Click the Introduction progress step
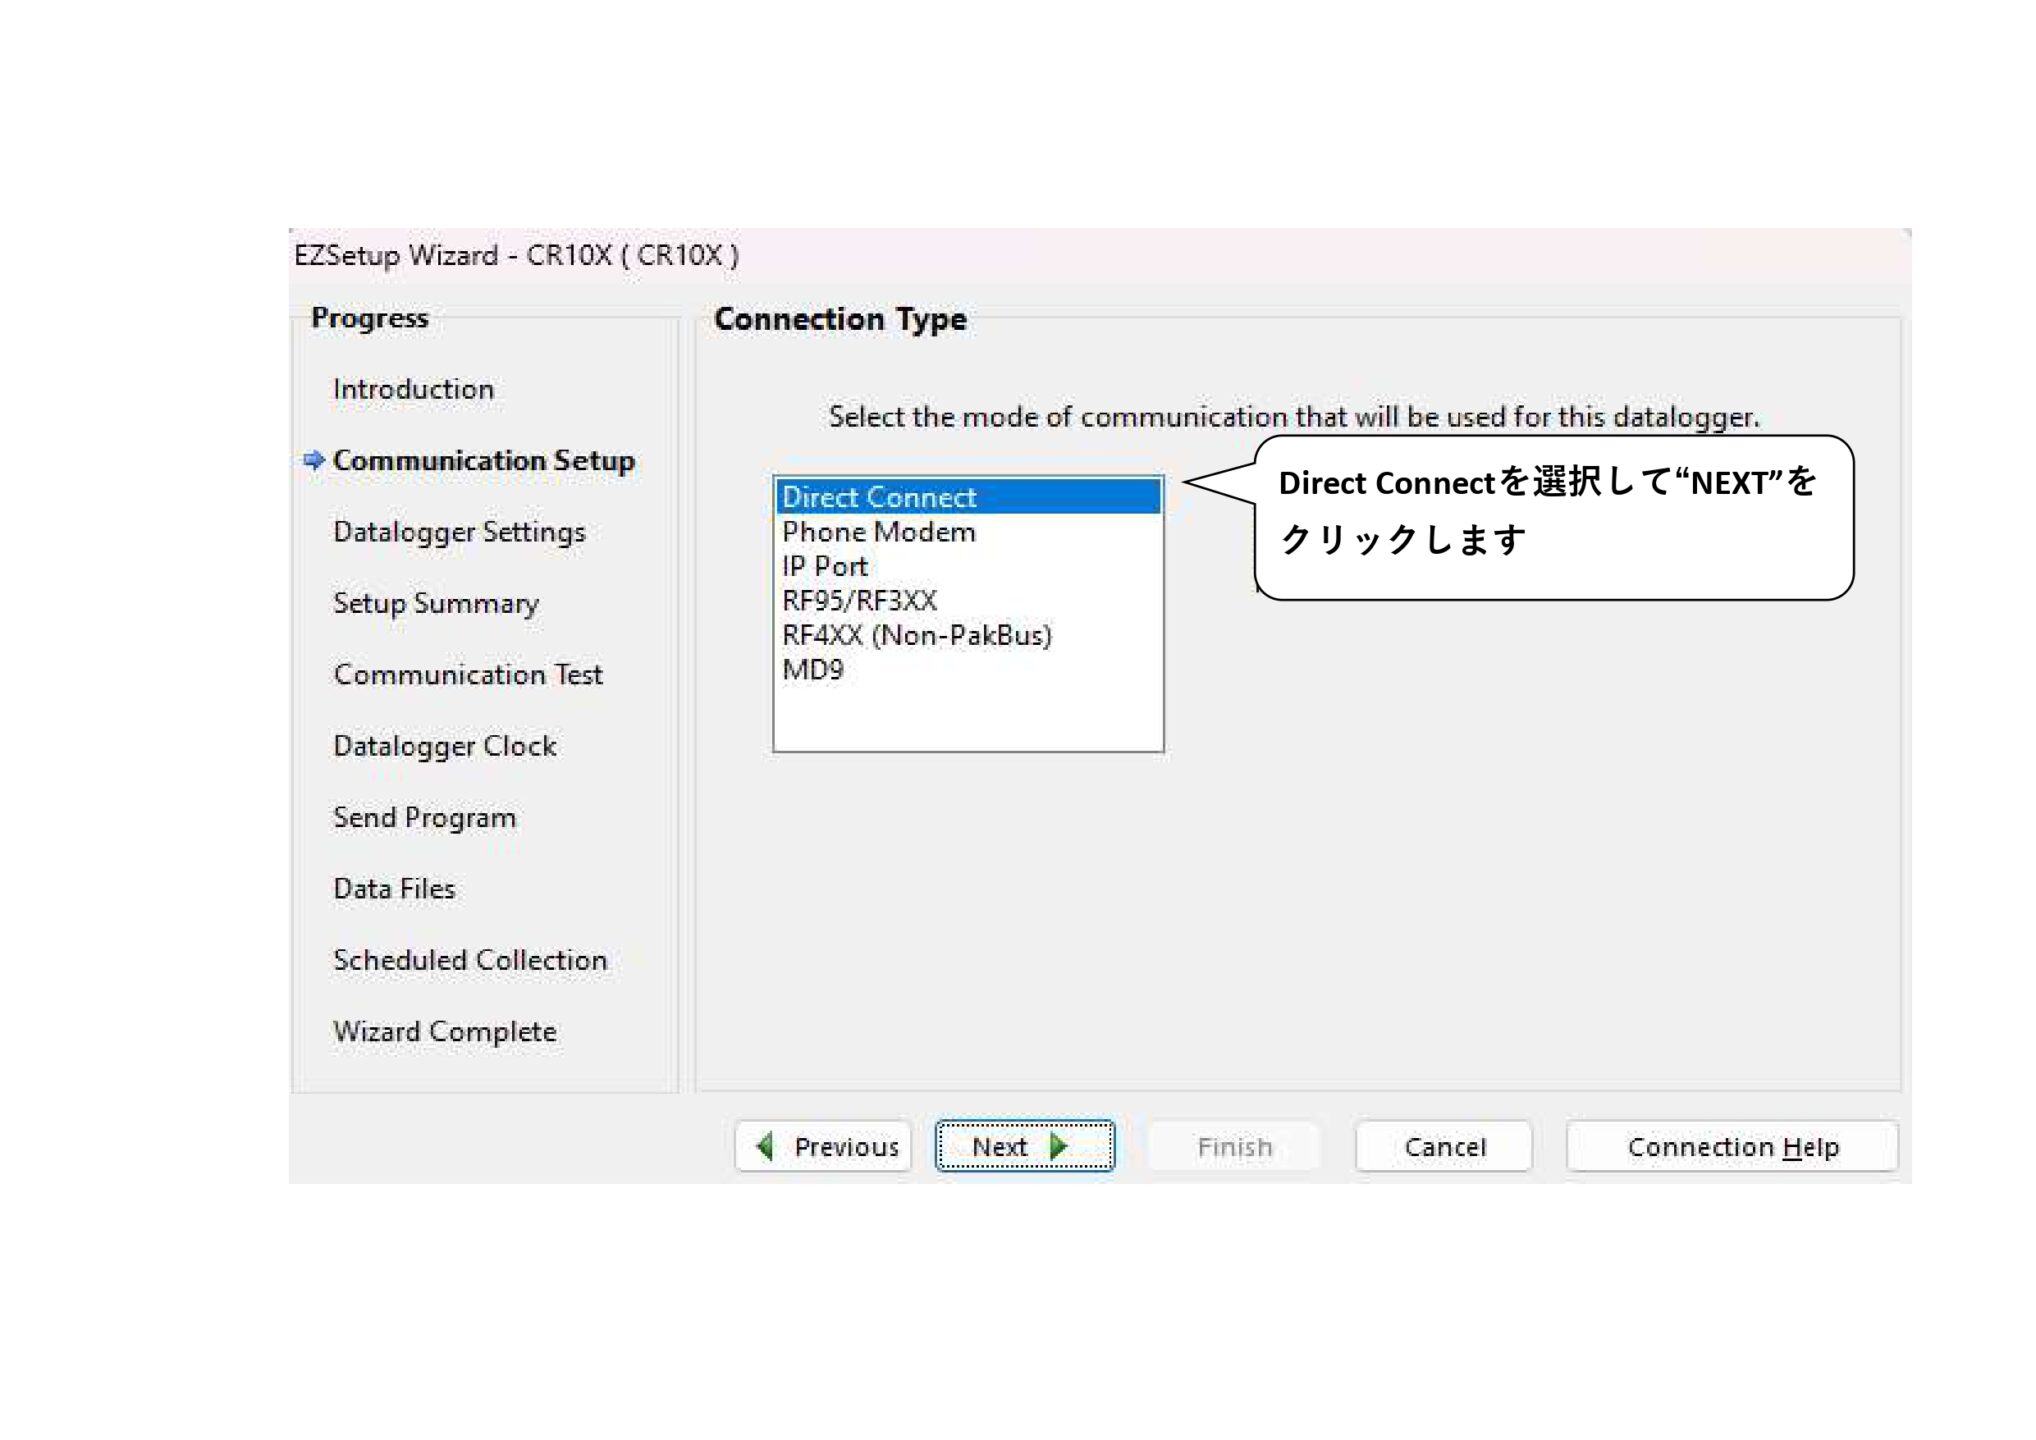This screenshot has width=2036, height=1440. click(413, 389)
